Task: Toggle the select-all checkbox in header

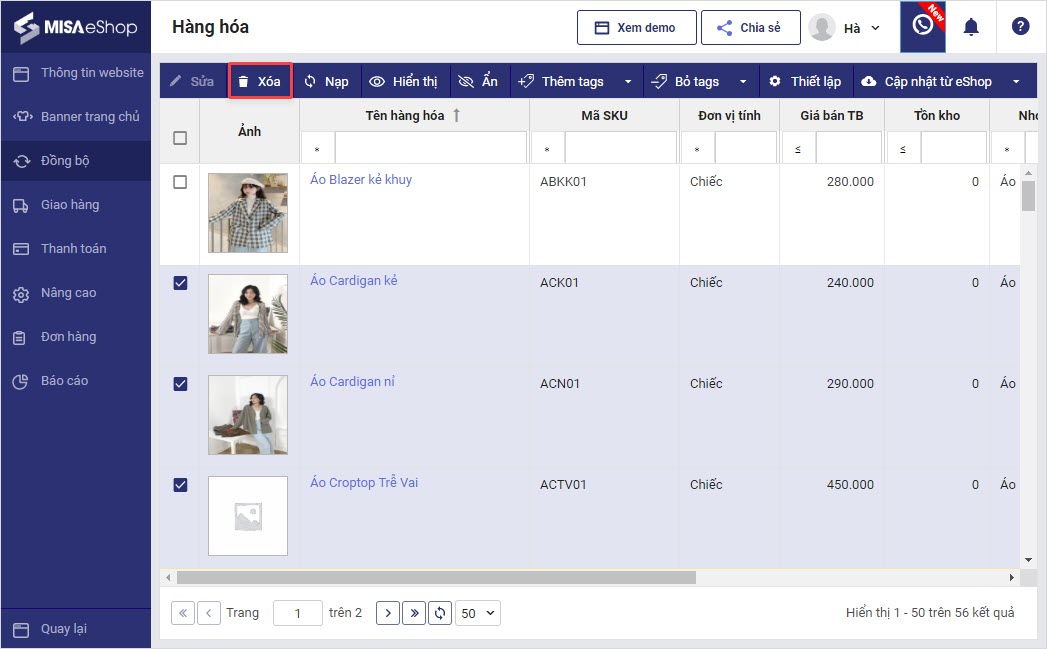Action: [180, 138]
